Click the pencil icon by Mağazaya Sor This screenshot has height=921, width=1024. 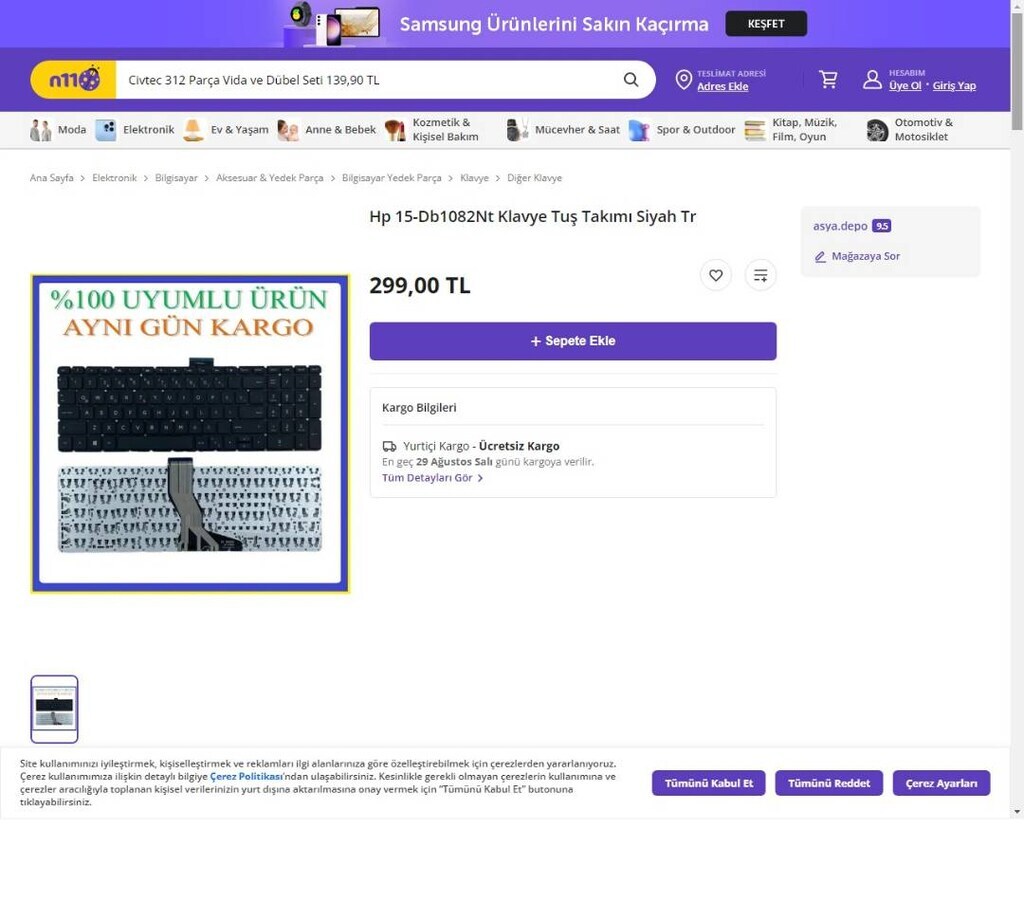820,257
